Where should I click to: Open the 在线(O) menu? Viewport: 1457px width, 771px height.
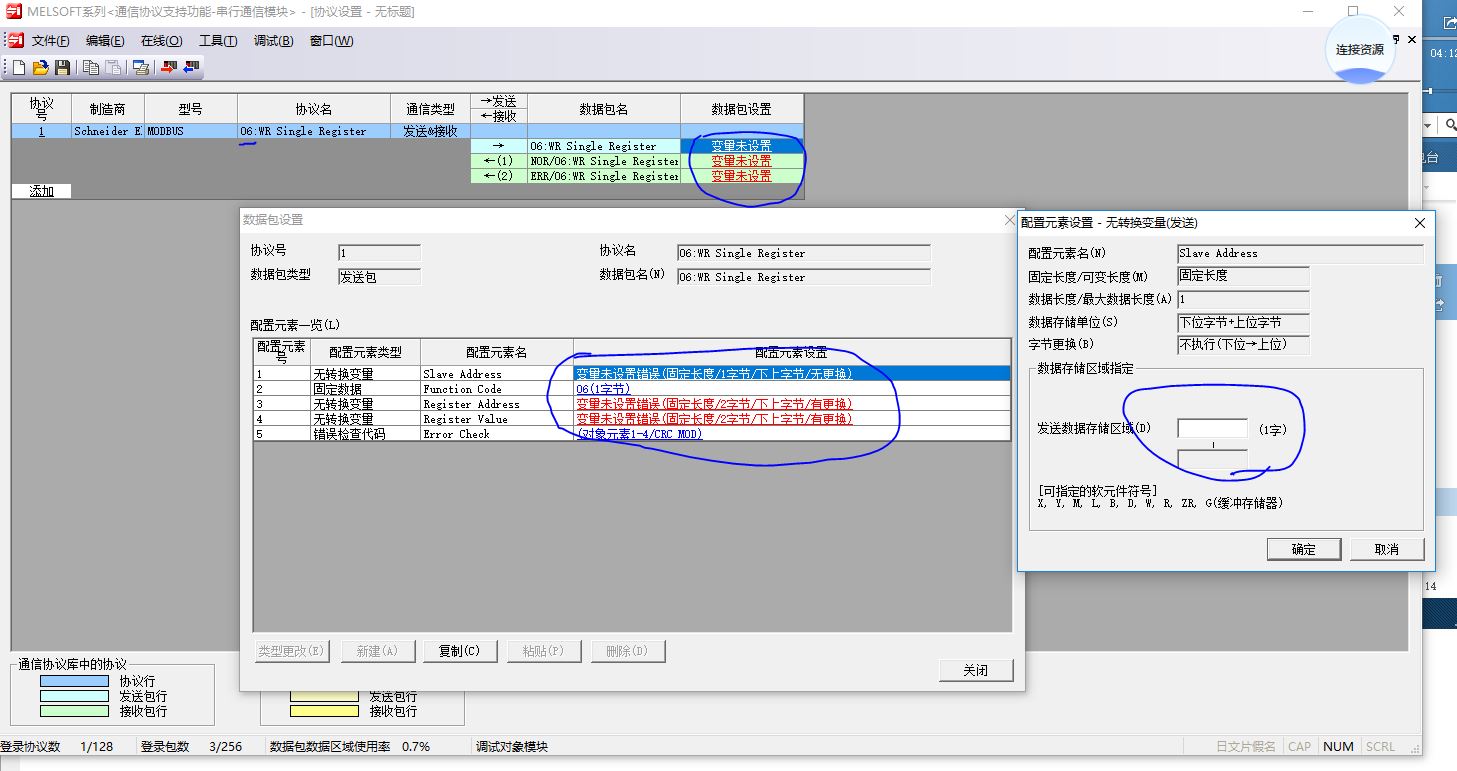(161, 41)
